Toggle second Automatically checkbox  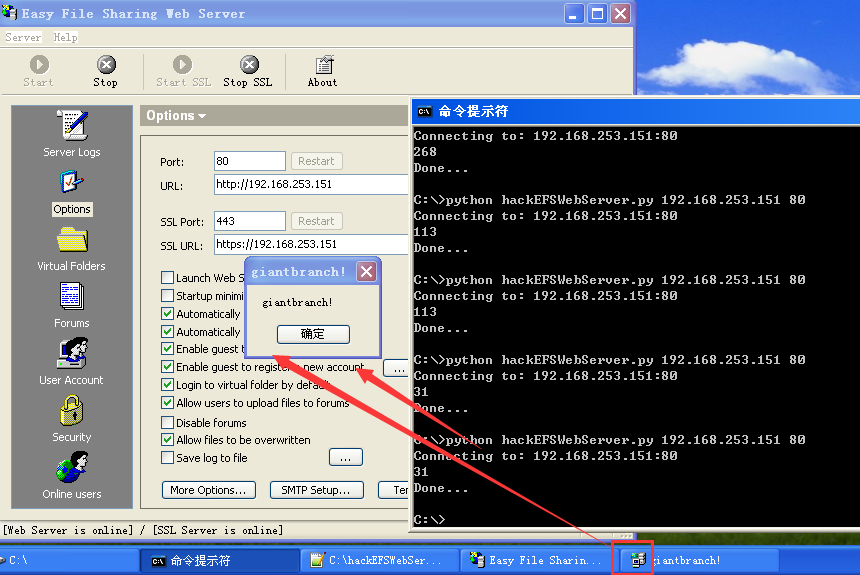167,331
